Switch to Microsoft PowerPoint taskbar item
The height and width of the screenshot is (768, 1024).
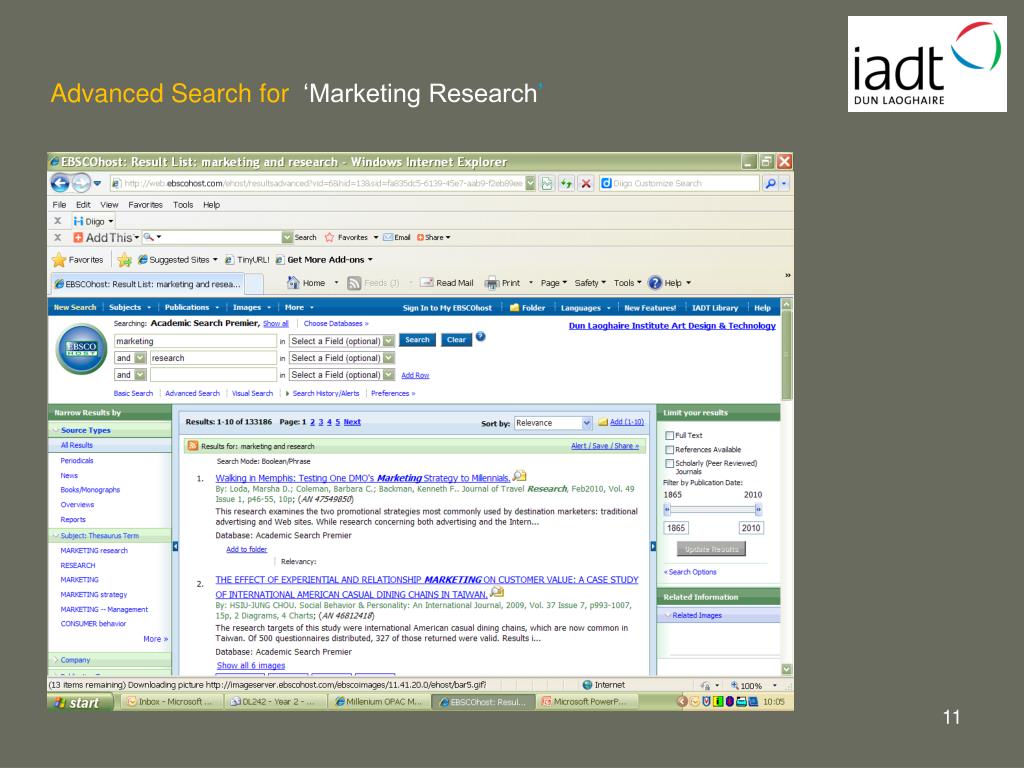[x=584, y=702]
